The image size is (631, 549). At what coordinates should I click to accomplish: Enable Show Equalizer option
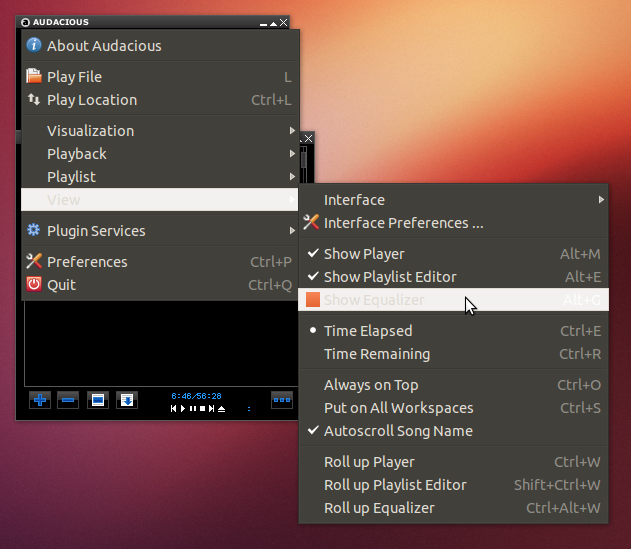pyautogui.click(x=454, y=299)
